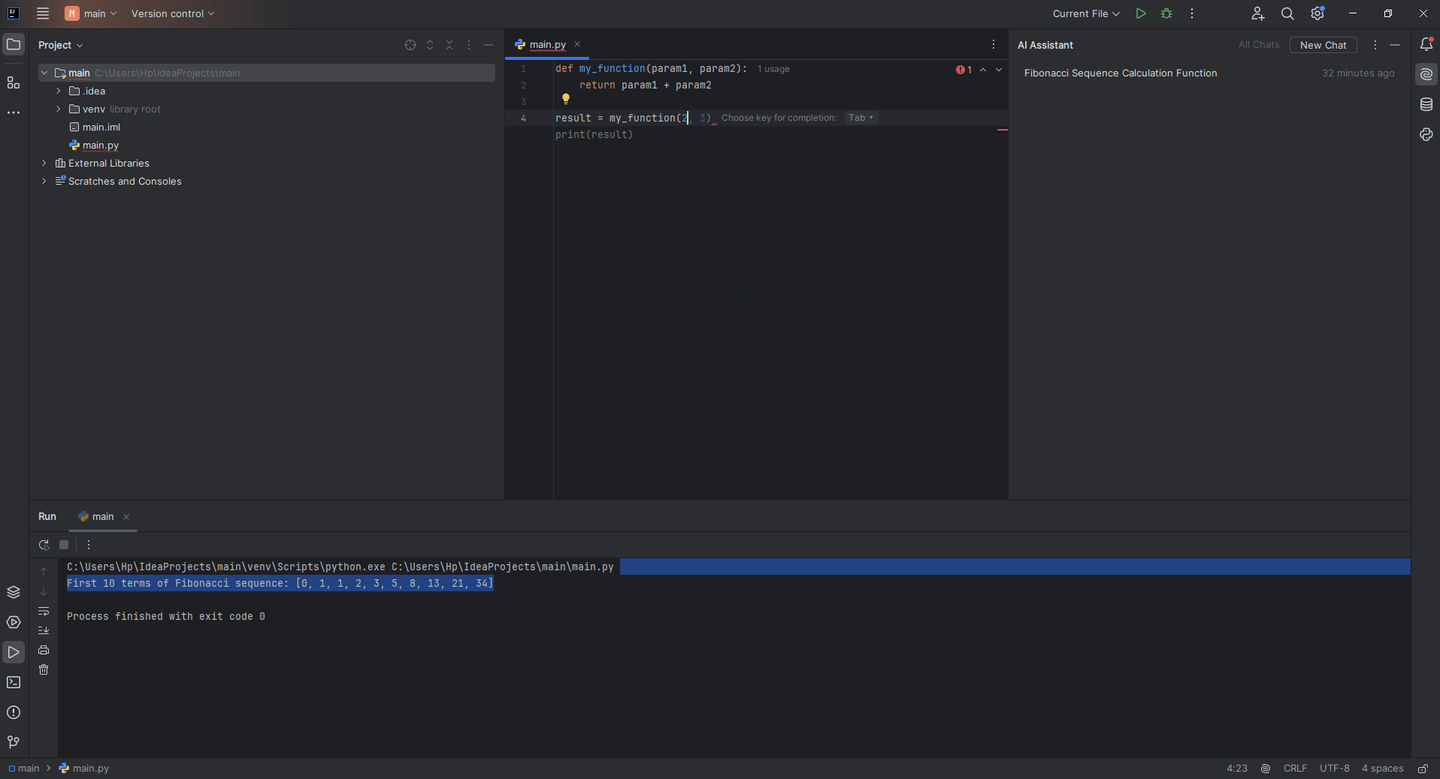This screenshot has width=1440, height=779.
Task: Toggle soft-wrap in Run console
Action: pyautogui.click(x=43, y=611)
